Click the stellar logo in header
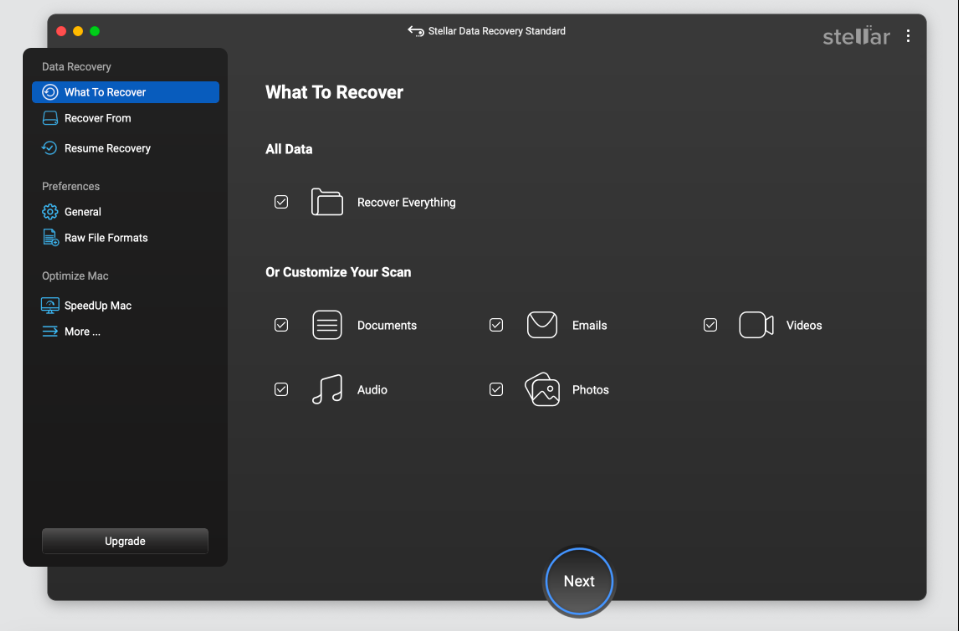The width and height of the screenshot is (959, 631). click(856, 36)
